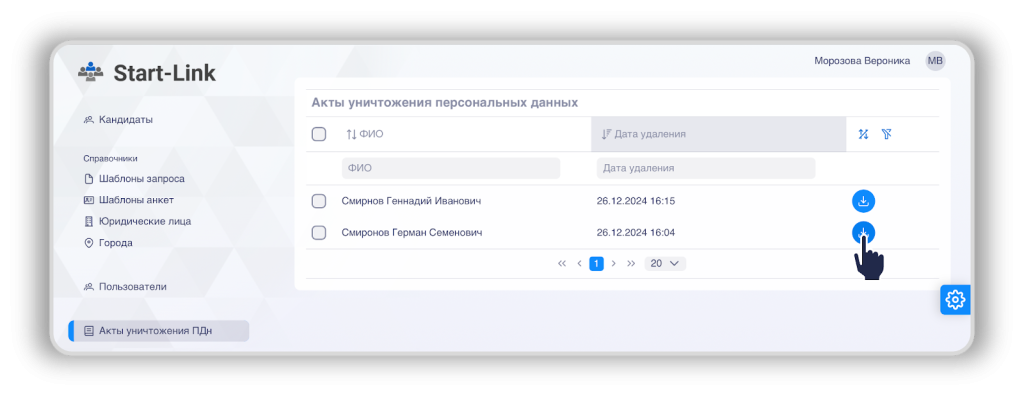Open the 20 rows-per-page dropdown

point(665,263)
